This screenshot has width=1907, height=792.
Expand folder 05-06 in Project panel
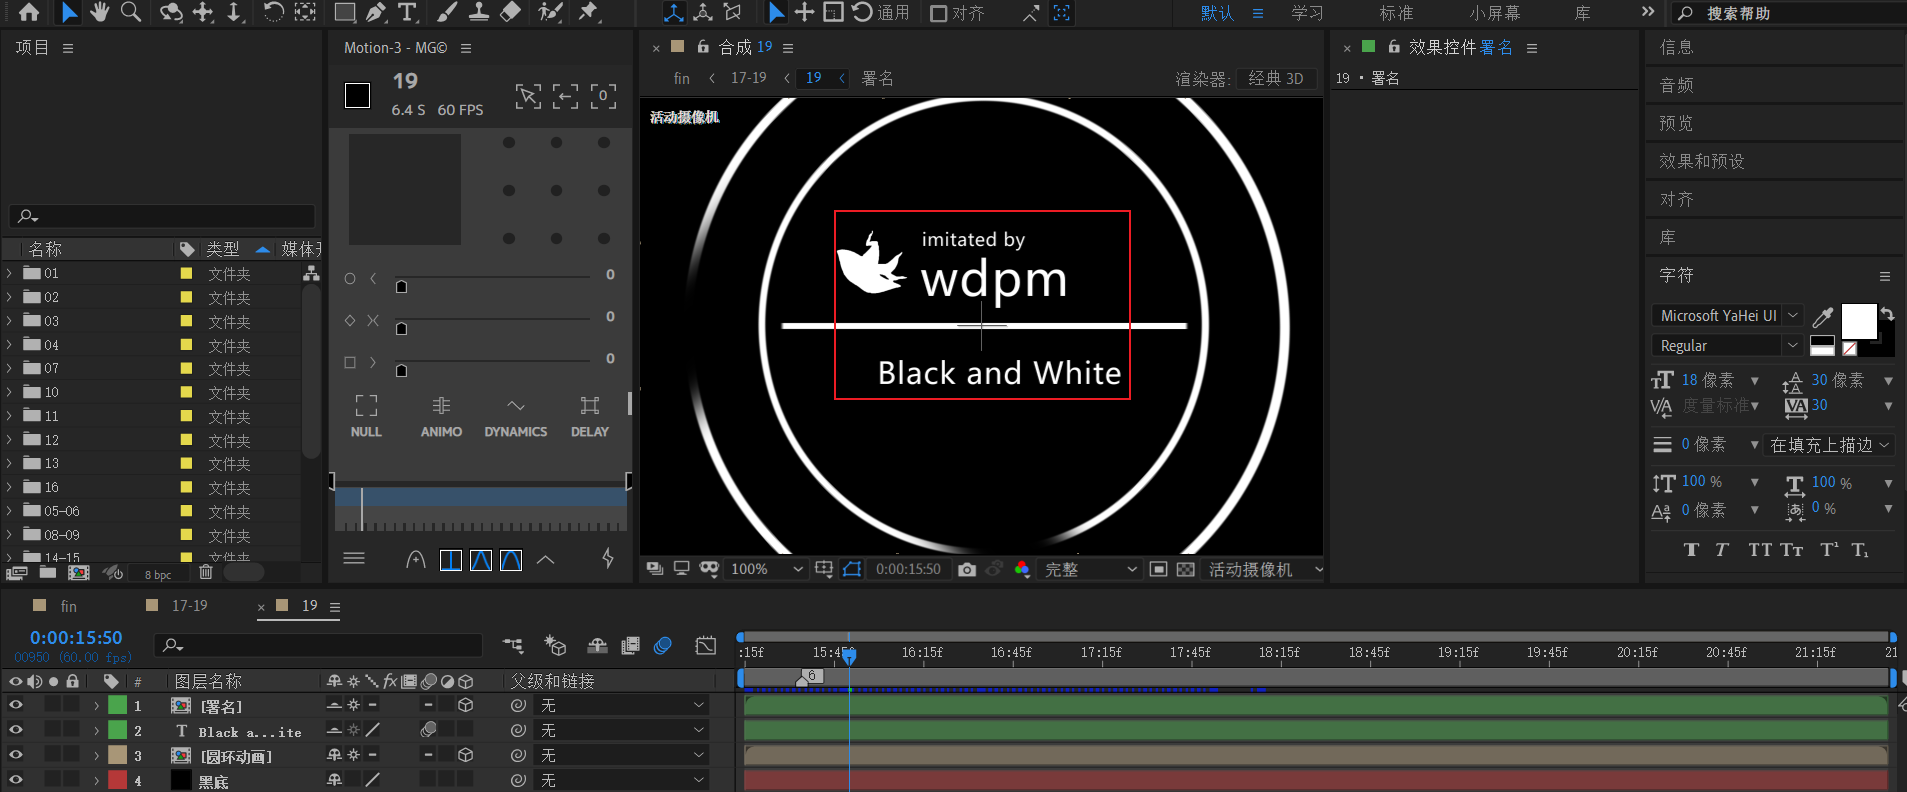coord(10,511)
